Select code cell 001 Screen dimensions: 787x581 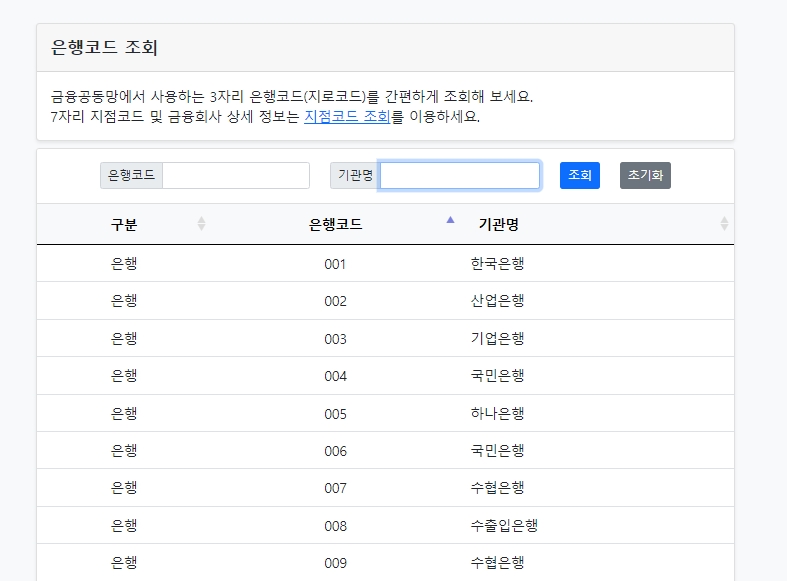pos(335,264)
